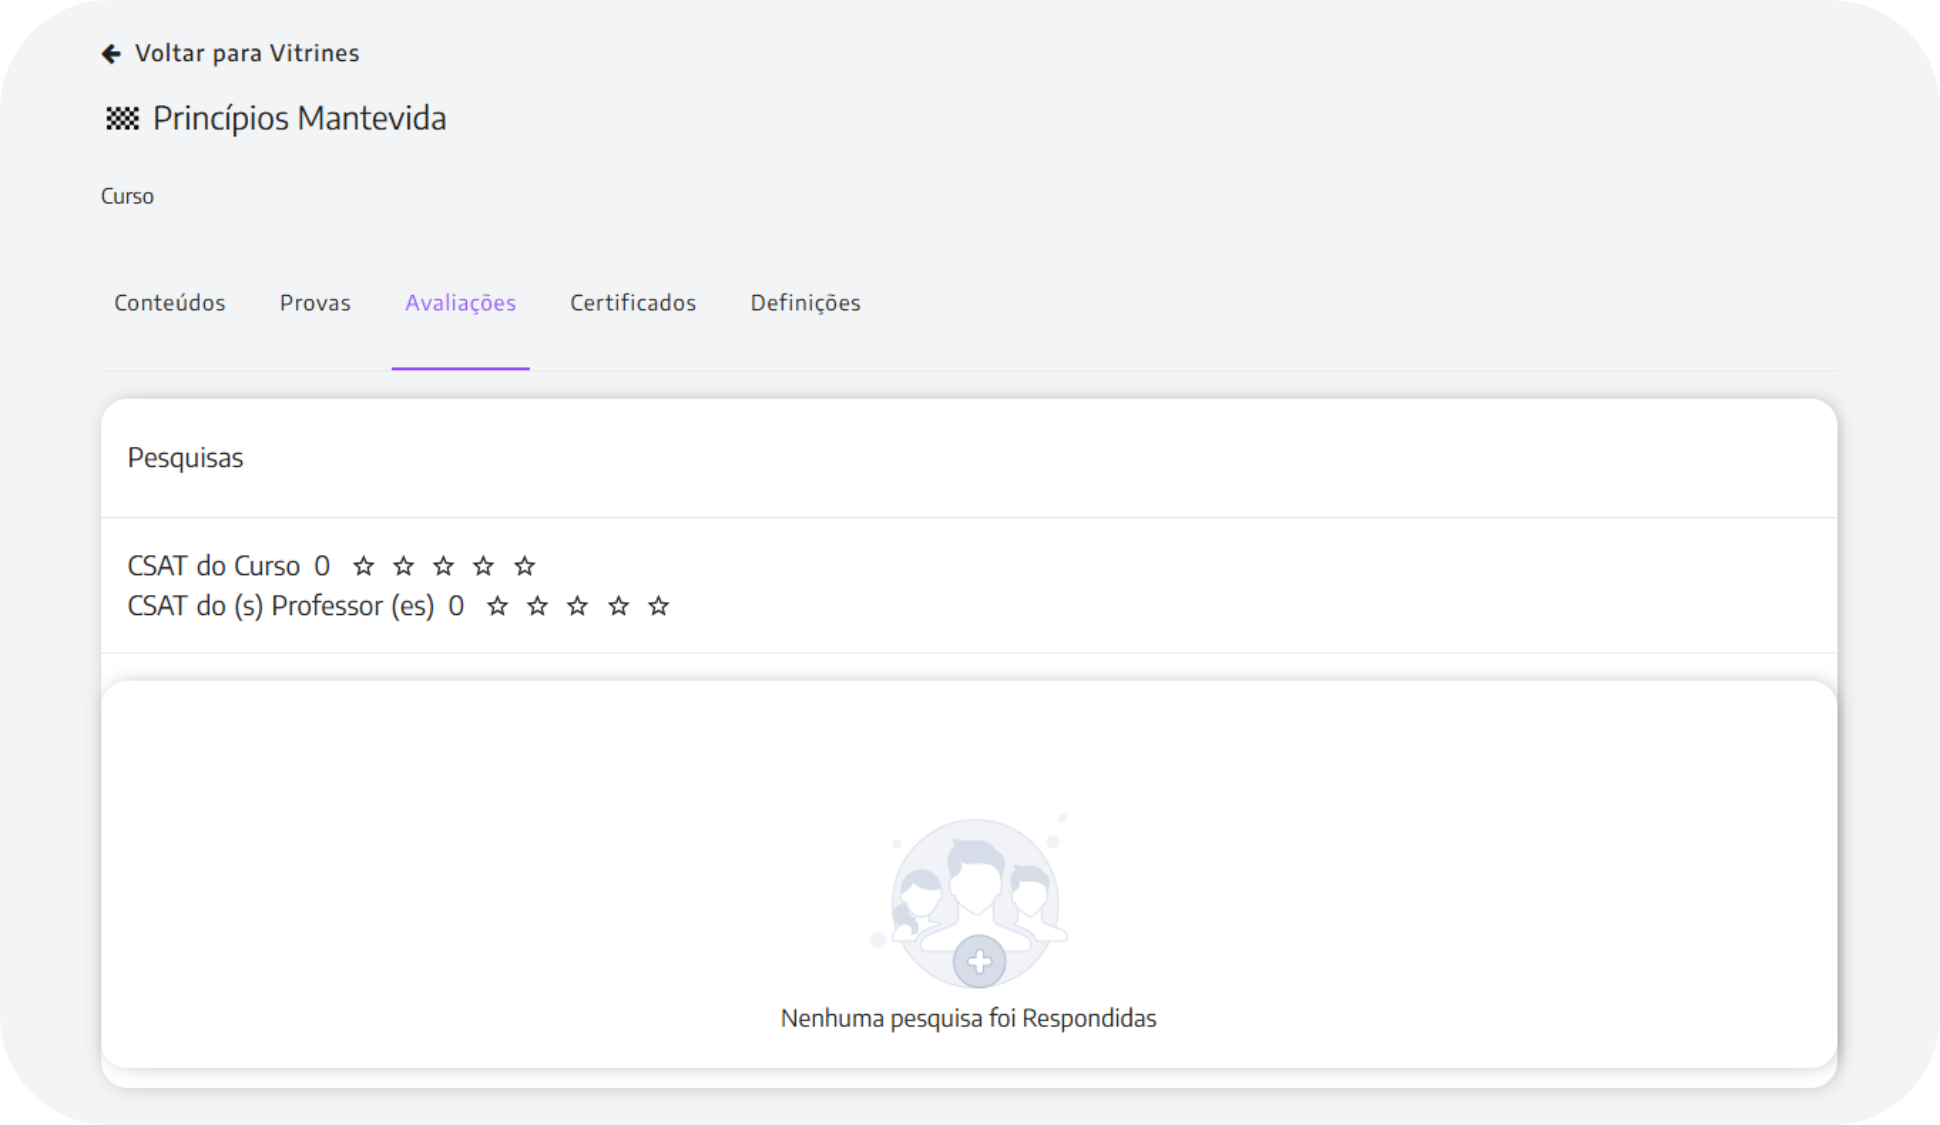Click first star of CSAT do Curso

point(364,567)
